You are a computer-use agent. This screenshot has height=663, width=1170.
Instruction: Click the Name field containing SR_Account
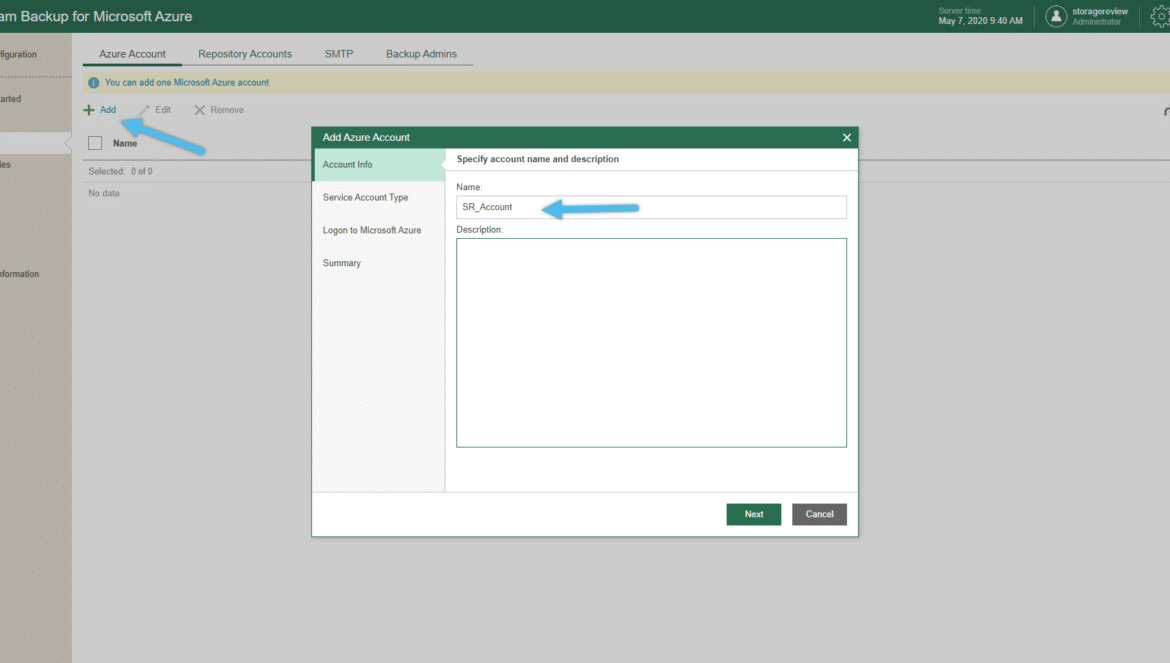pyautogui.click(x=651, y=207)
